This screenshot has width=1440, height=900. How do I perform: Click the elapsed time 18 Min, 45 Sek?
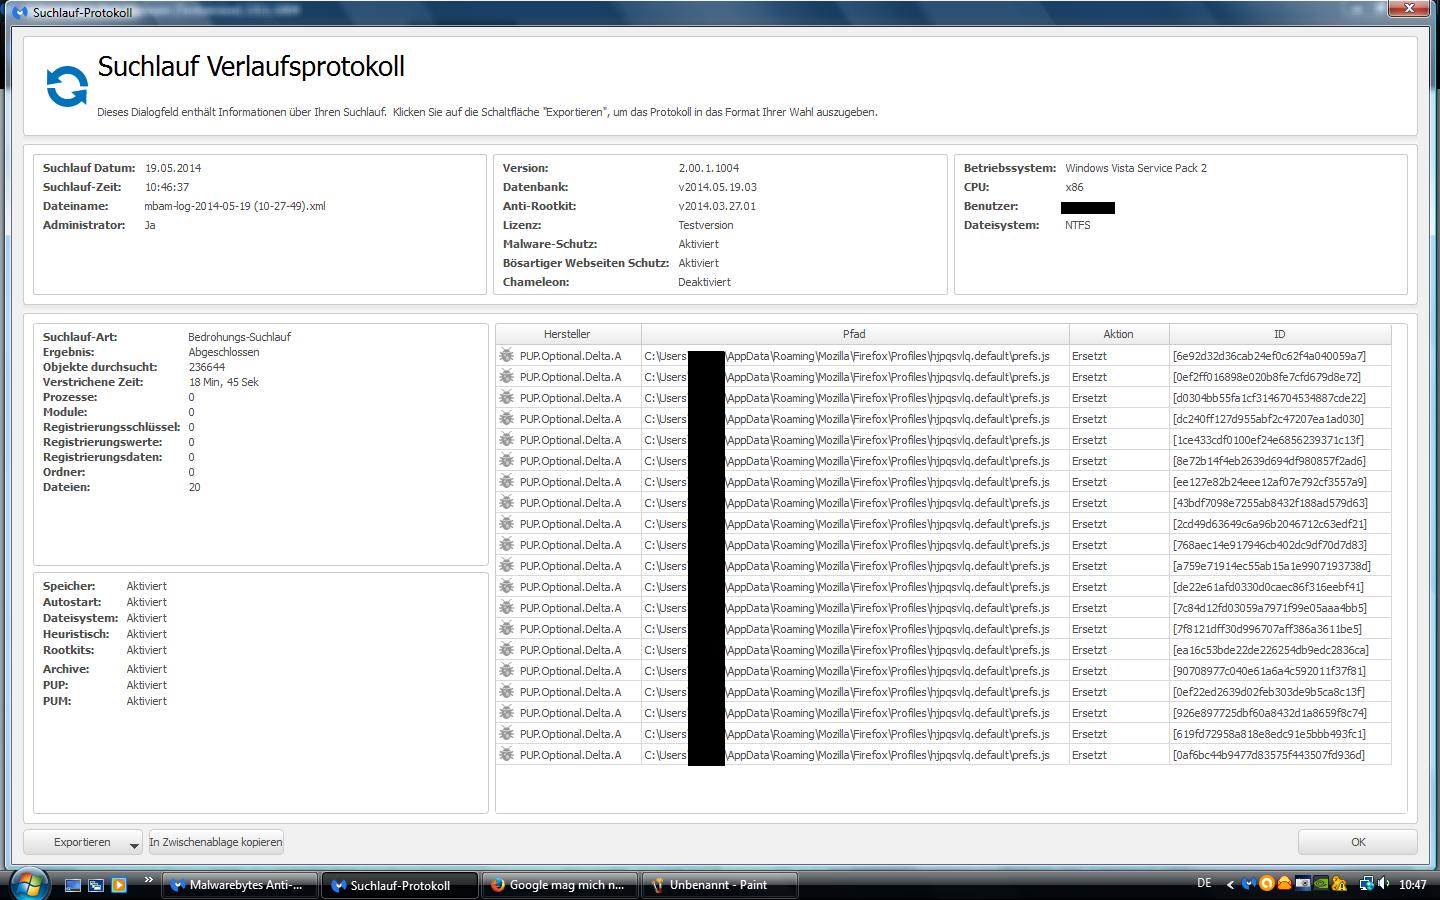(223, 382)
